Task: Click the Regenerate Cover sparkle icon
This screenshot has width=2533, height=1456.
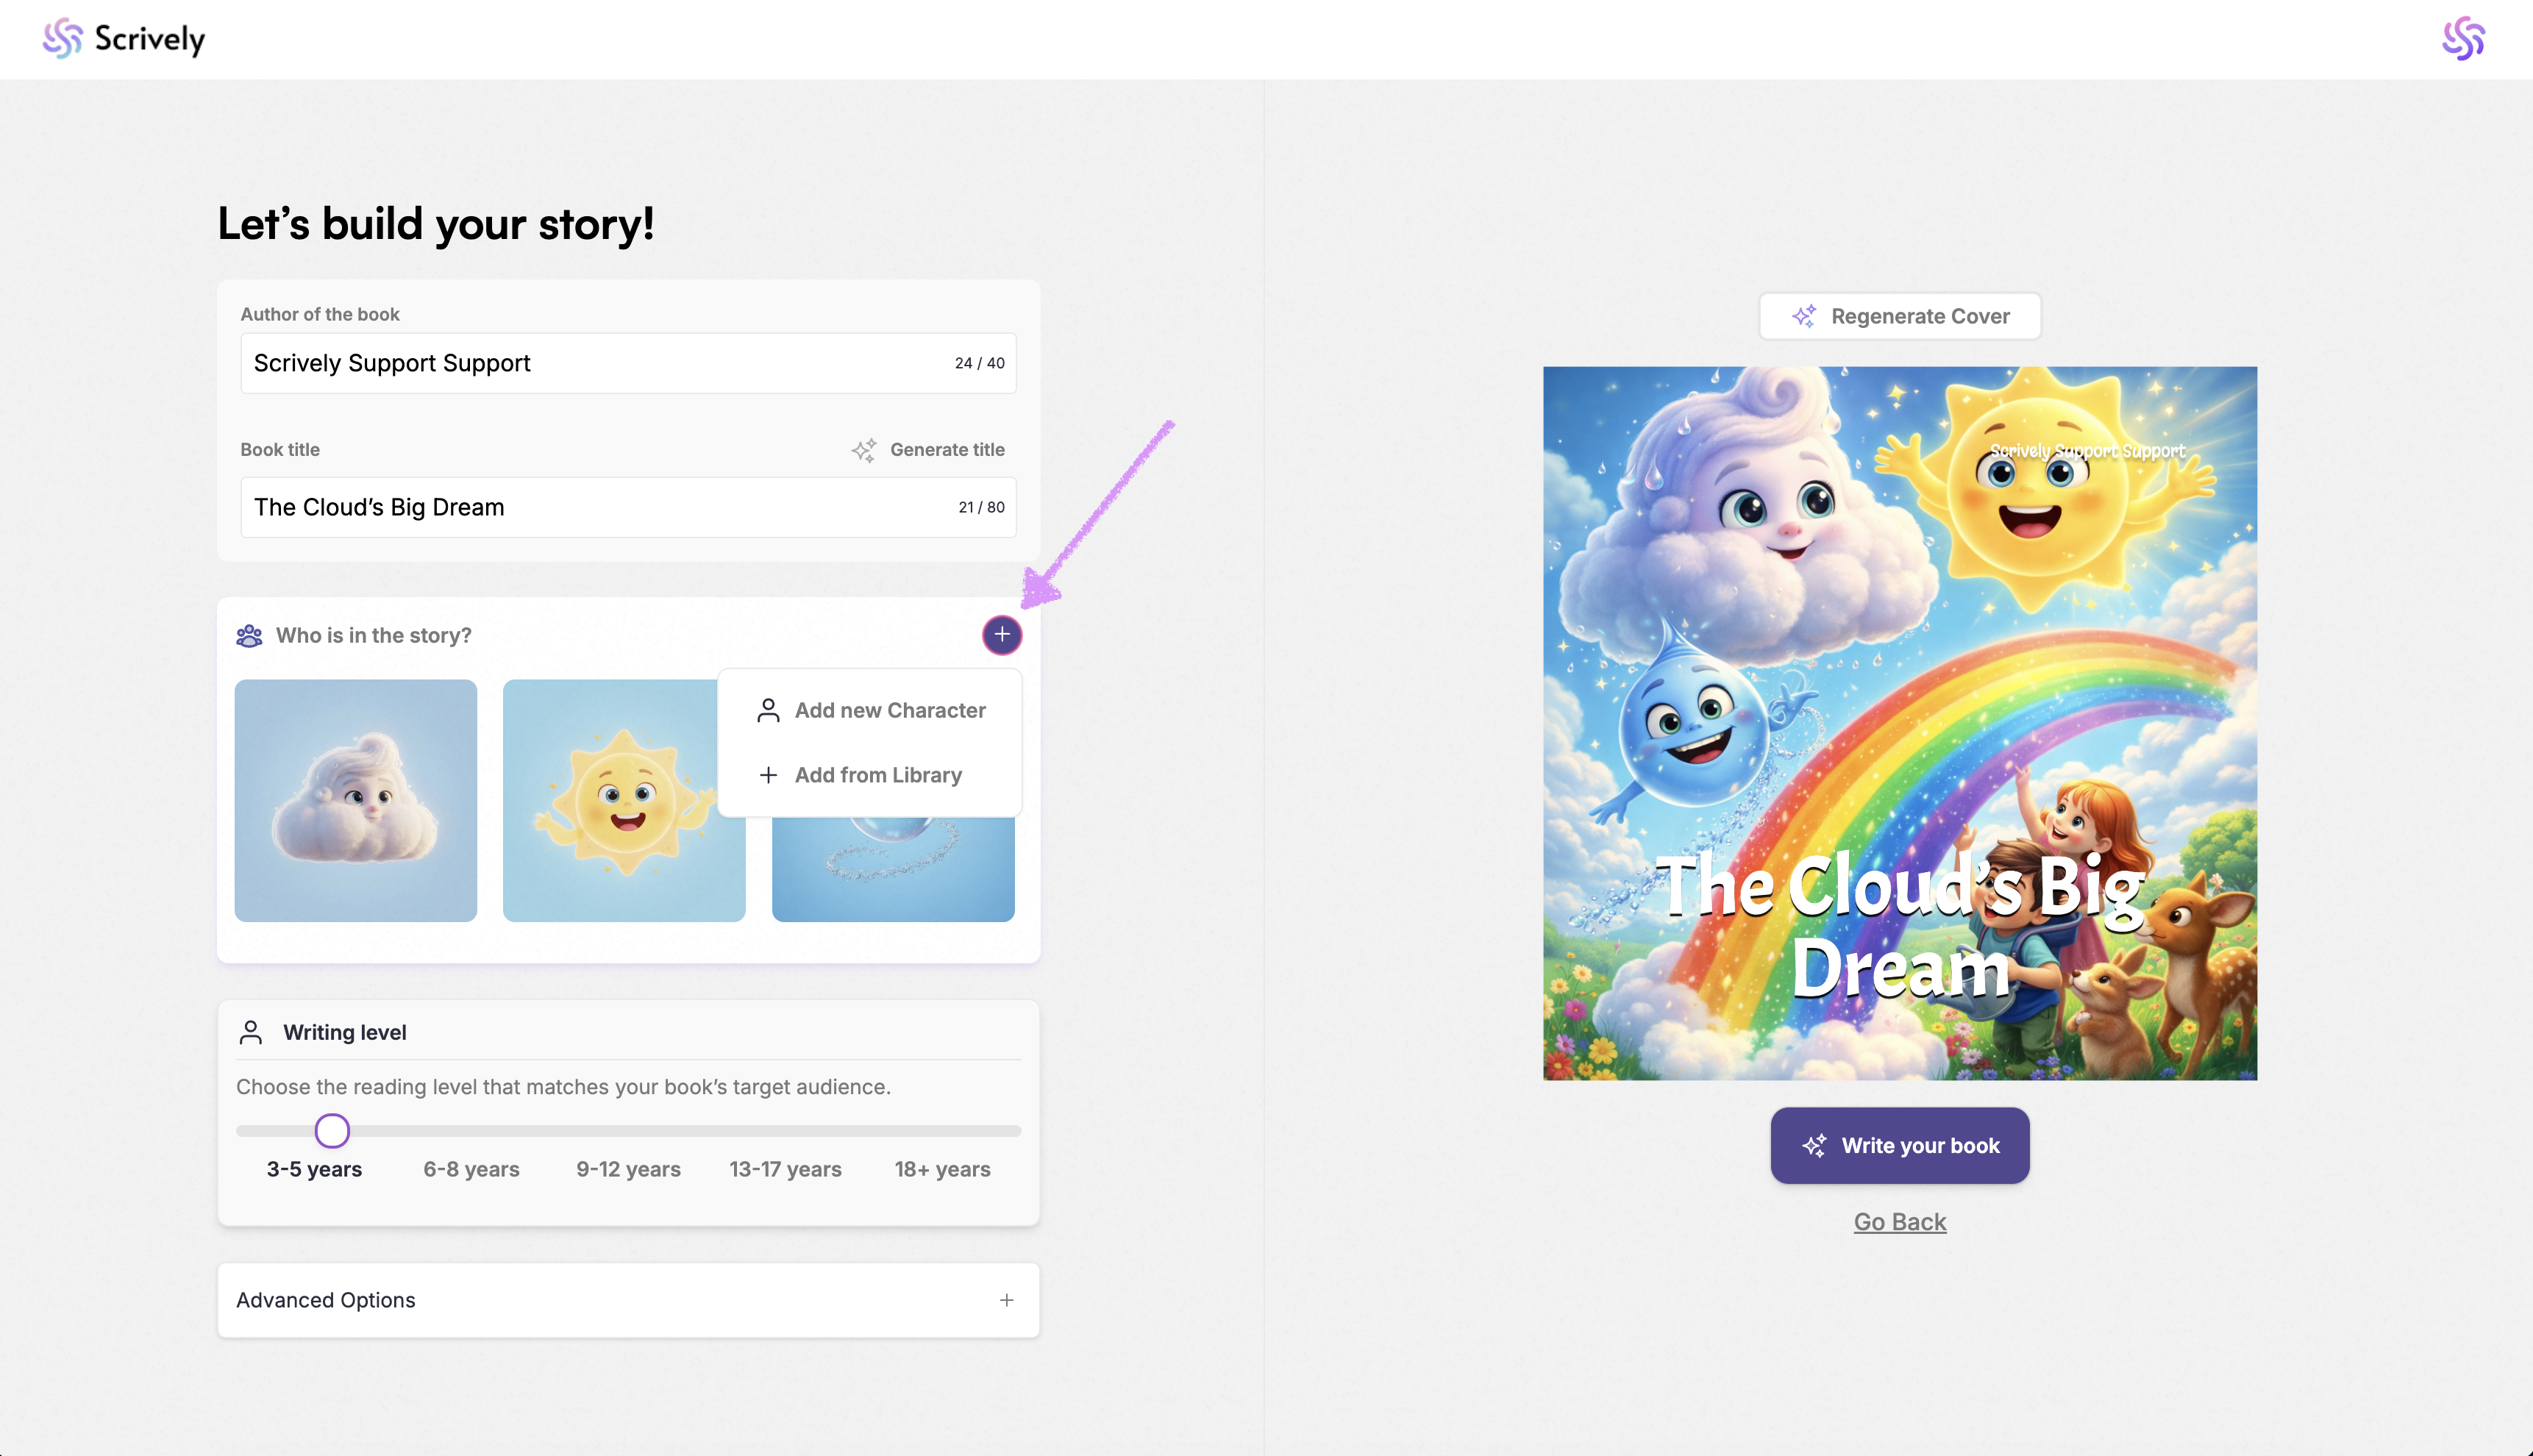Action: coord(1804,317)
